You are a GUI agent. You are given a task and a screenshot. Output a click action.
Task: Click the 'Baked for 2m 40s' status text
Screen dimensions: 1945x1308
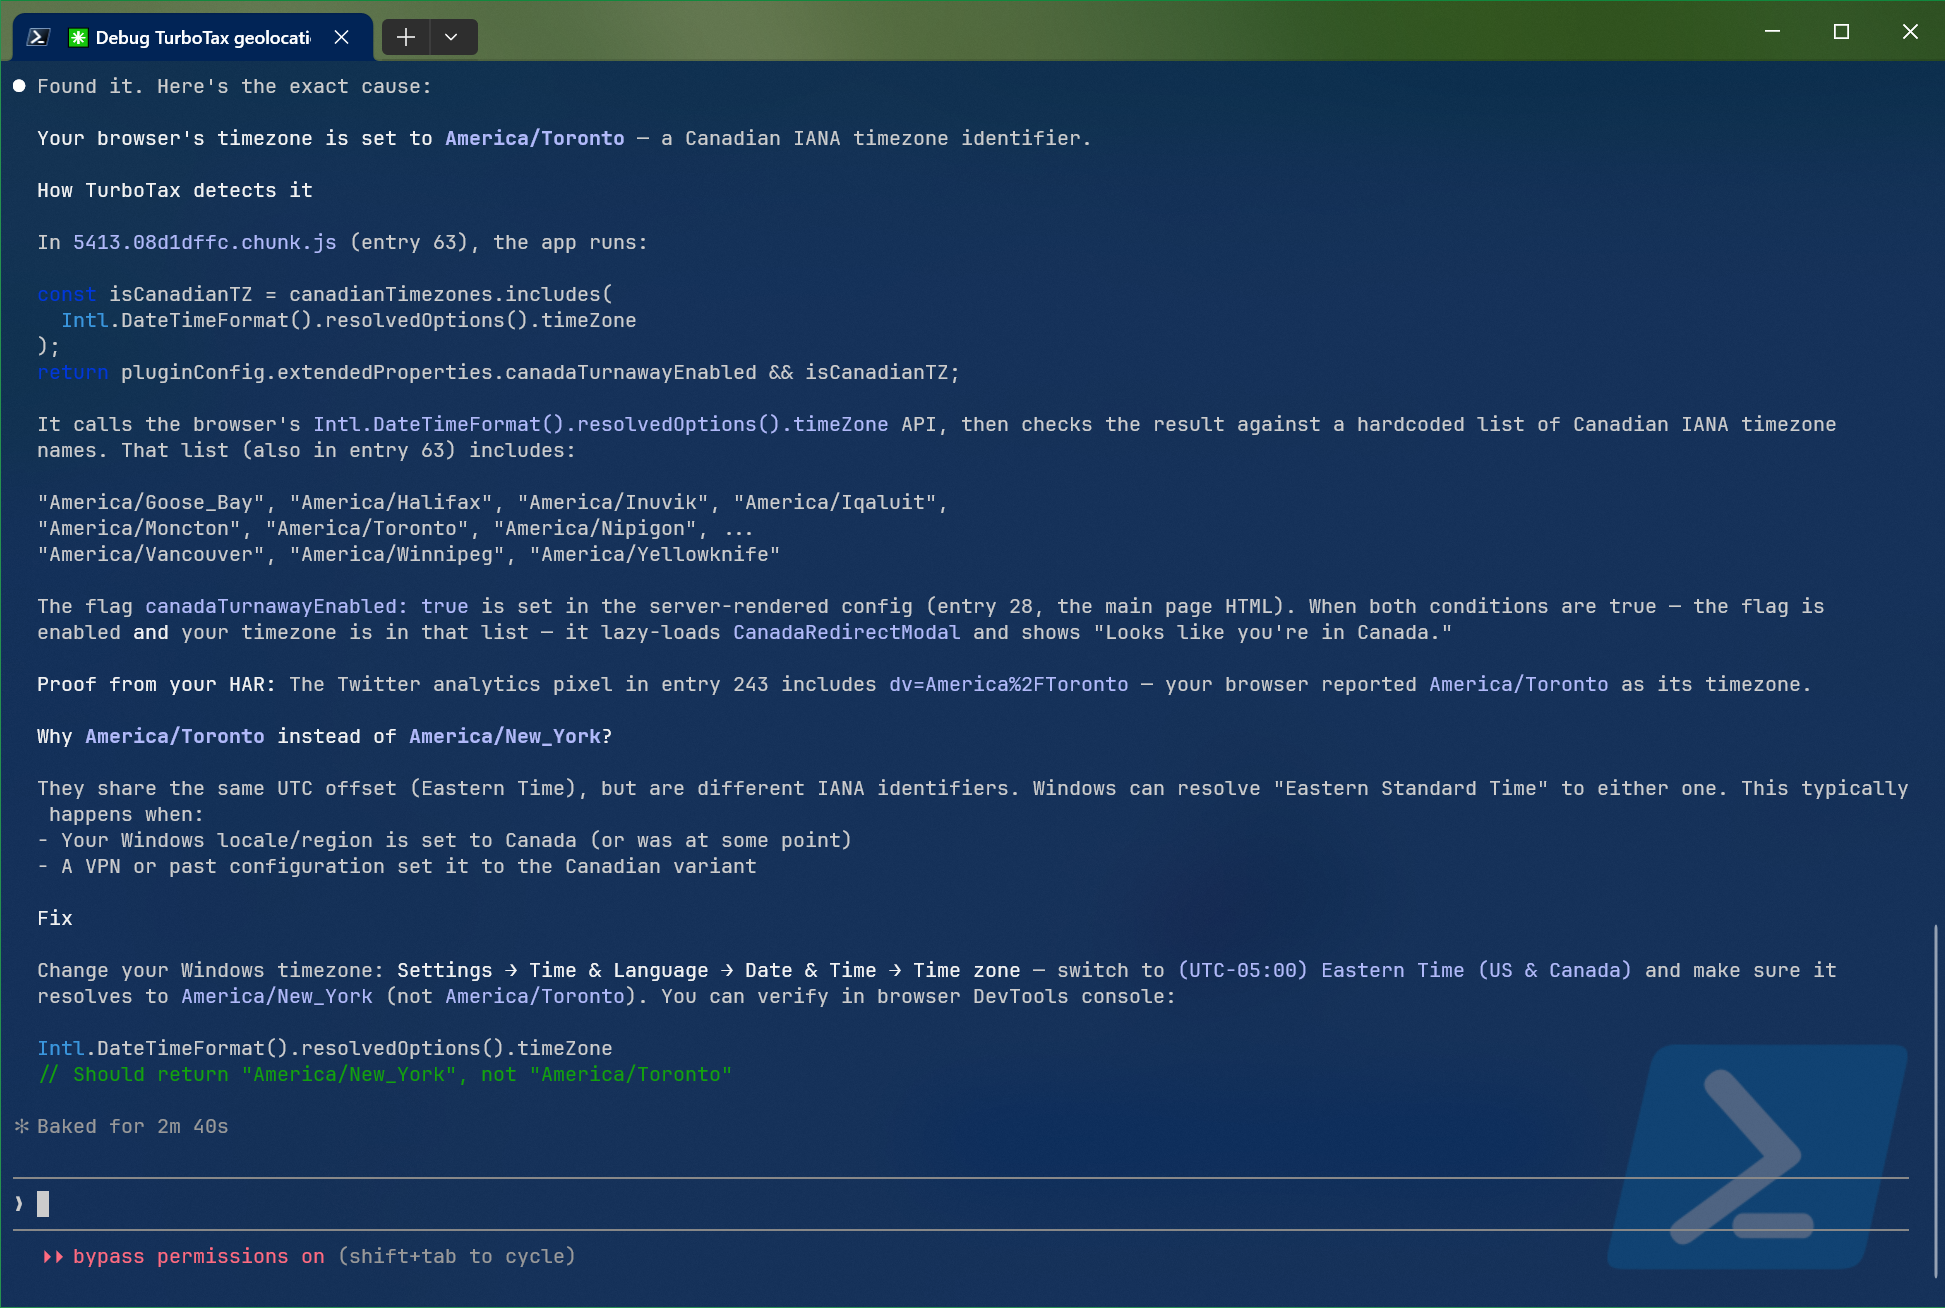131,1126
